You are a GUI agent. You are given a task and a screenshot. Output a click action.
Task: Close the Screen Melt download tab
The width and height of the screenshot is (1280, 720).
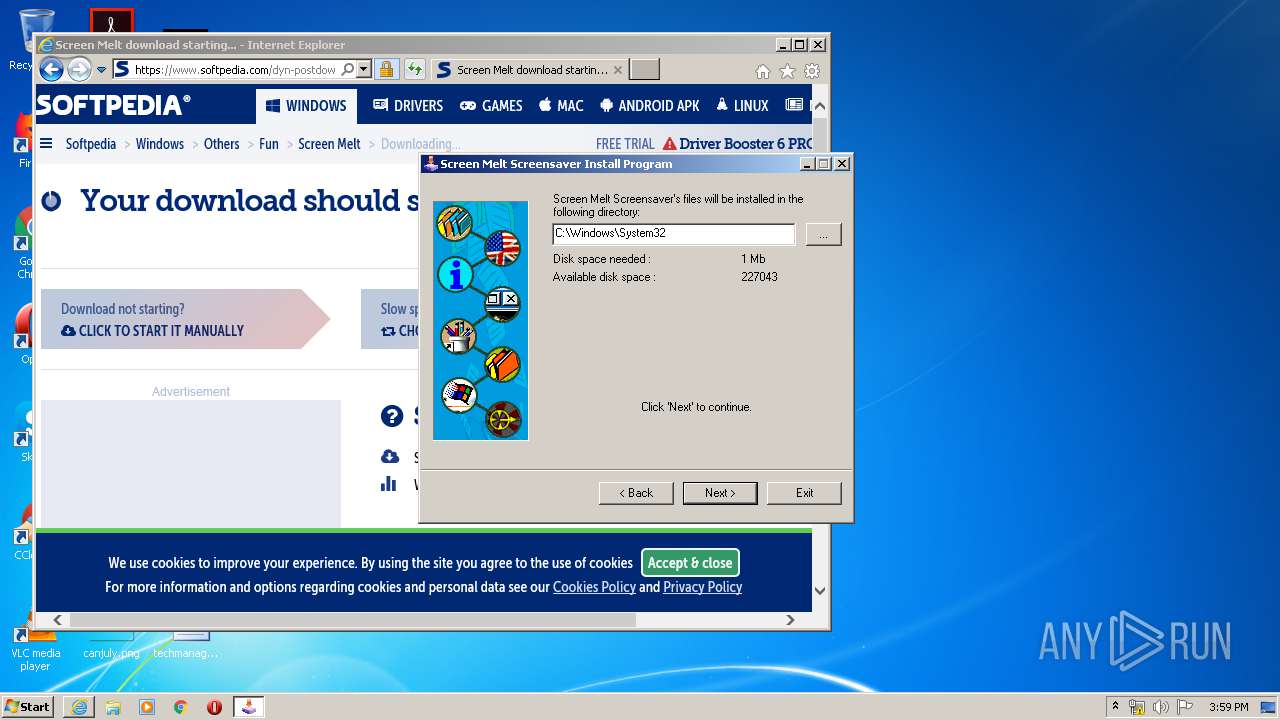[x=617, y=70]
